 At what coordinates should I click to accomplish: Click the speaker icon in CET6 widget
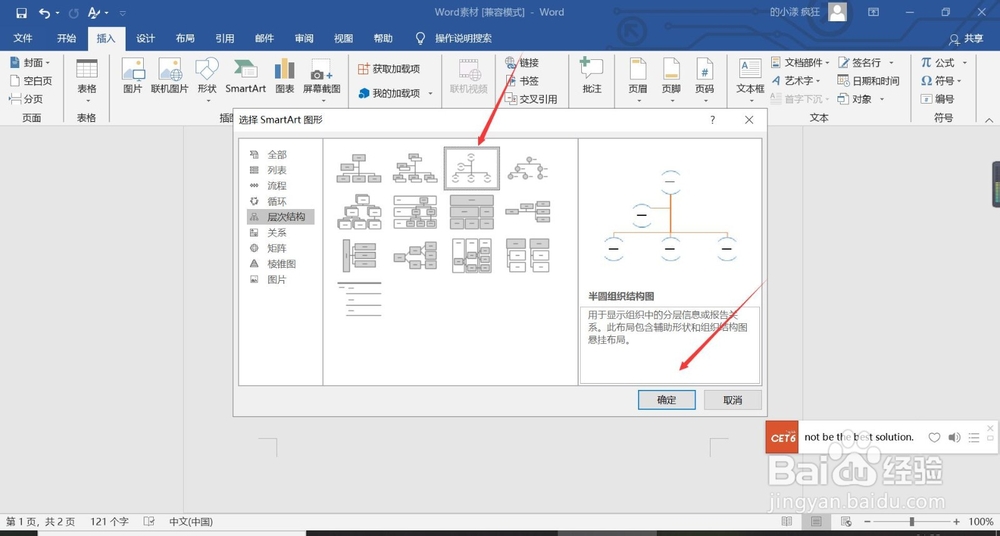(954, 437)
